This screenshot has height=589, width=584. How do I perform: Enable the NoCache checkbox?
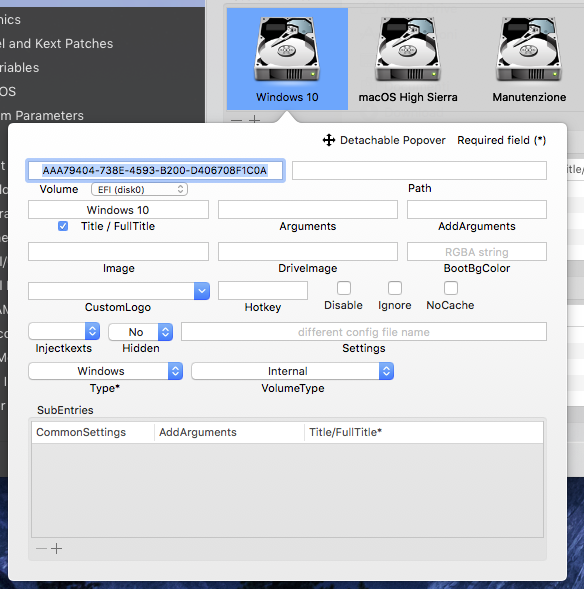coord(451,288)
